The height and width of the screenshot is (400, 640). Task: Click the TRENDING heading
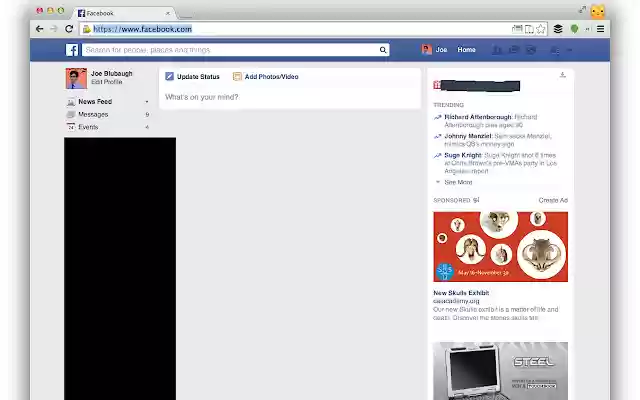[x=449, y=105]
